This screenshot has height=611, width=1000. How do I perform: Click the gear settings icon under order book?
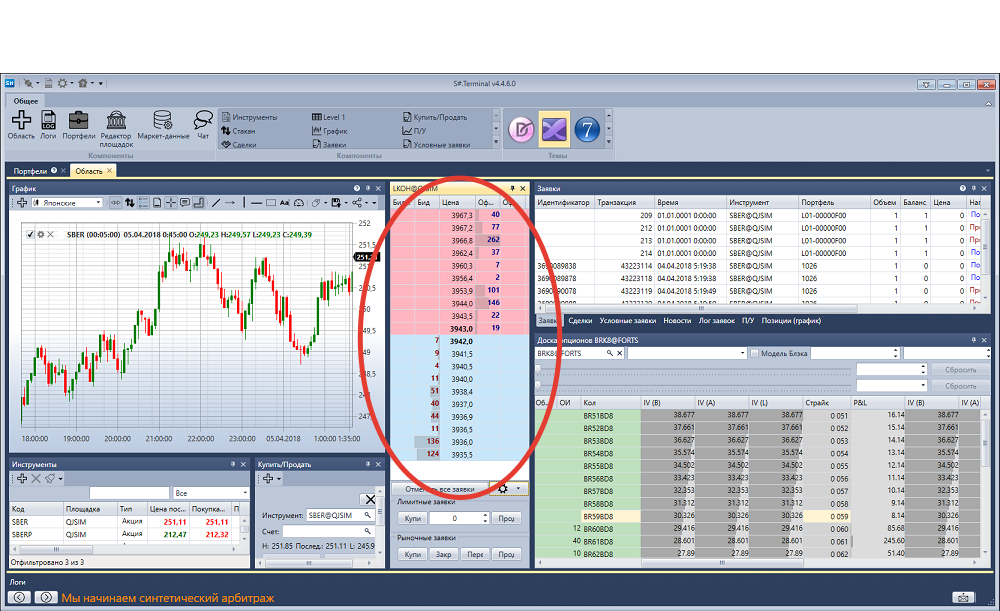tap(503, 489)
